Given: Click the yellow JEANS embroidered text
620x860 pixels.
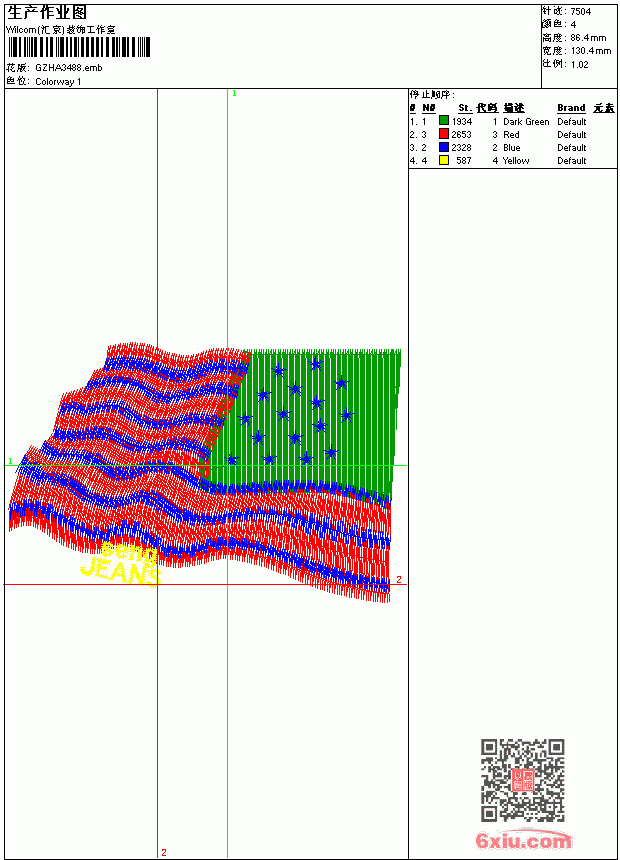Looking at the screenshot, I should 121,572.
